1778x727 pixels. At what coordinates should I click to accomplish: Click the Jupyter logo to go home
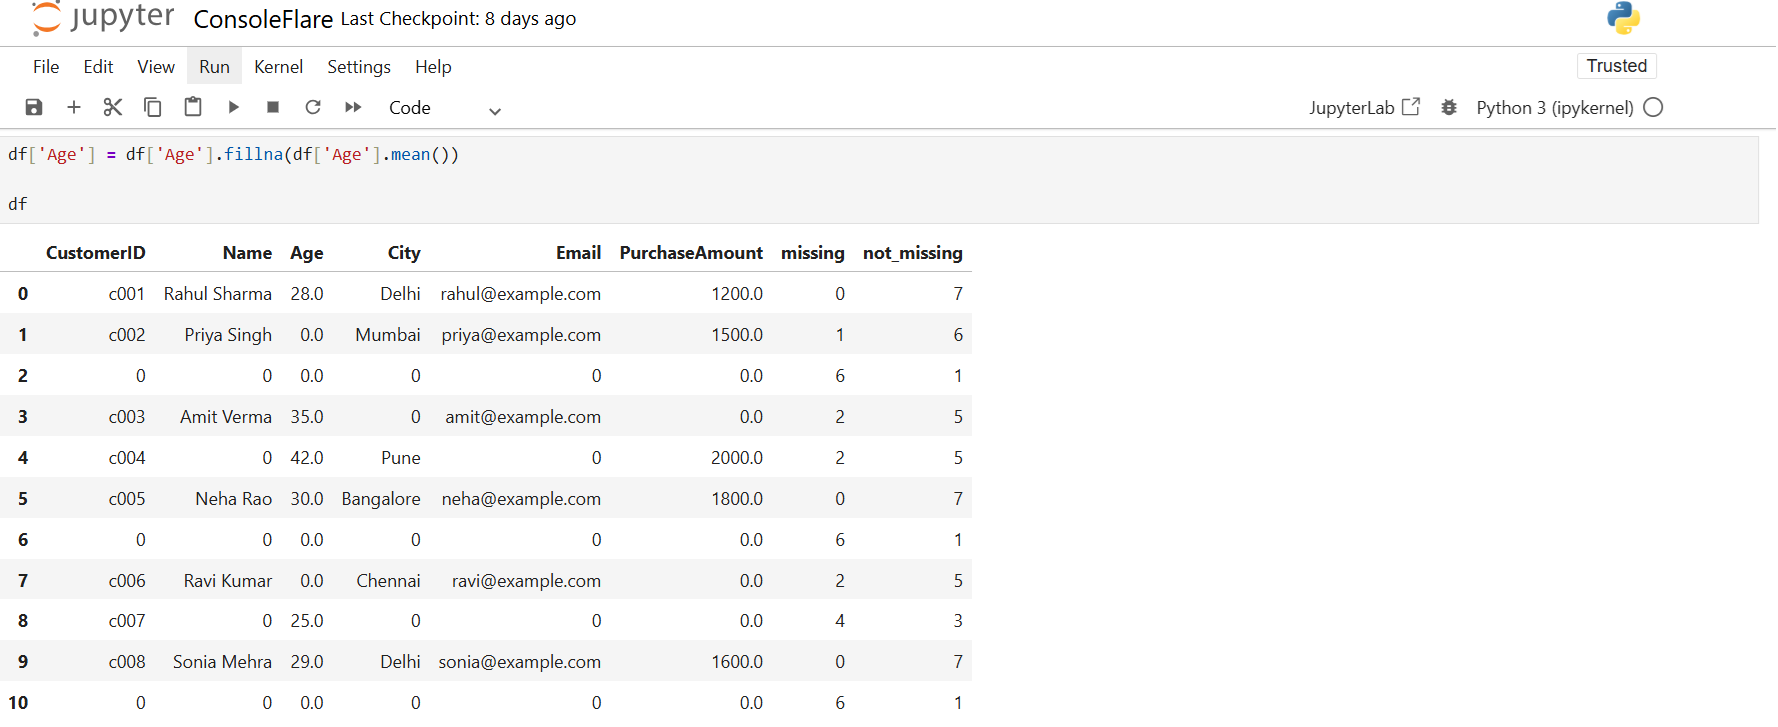click(103, 18)
